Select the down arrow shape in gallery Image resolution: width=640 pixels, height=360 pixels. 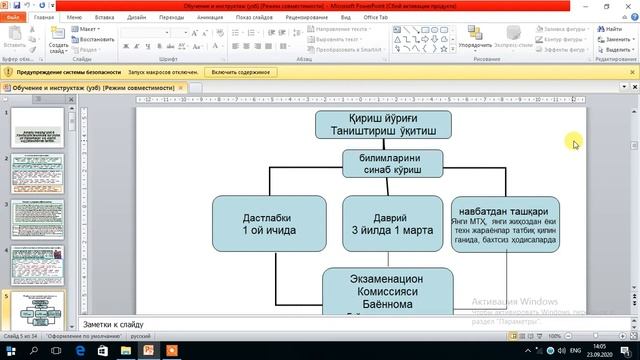click(x=435, y=40)
